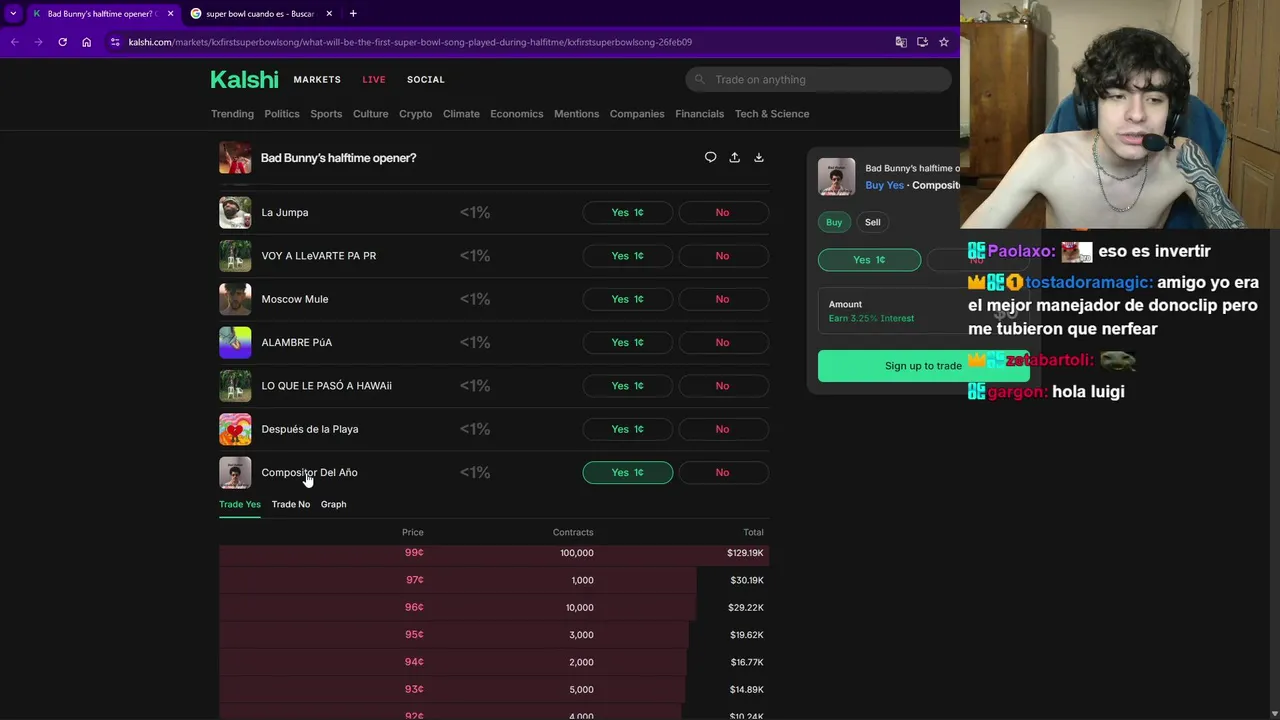Click the Compositor Del Año thumbnail
Image resolution: width=1280 pixels, height=720 pixels.
click(235, 472)
